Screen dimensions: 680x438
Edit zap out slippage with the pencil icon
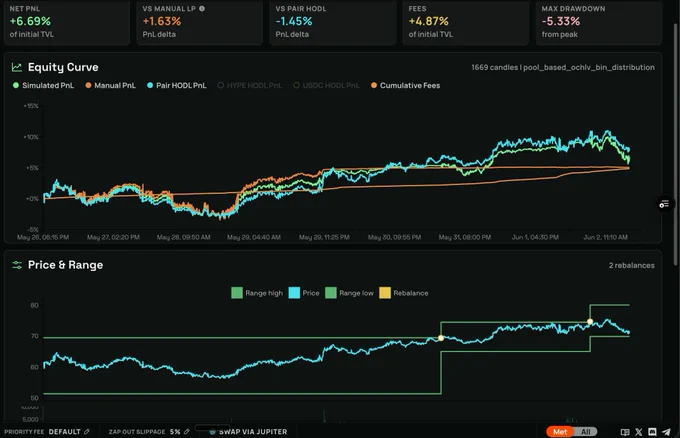coord(186,431)
